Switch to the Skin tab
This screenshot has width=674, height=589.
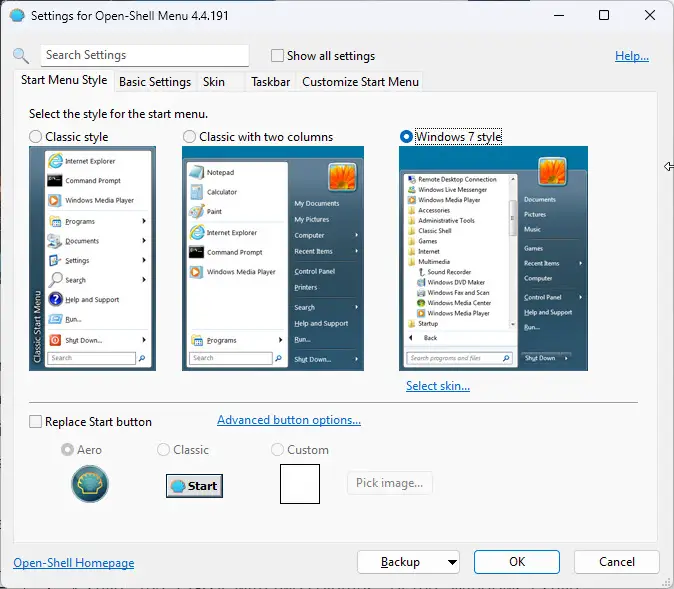click(x=214, y=82)
